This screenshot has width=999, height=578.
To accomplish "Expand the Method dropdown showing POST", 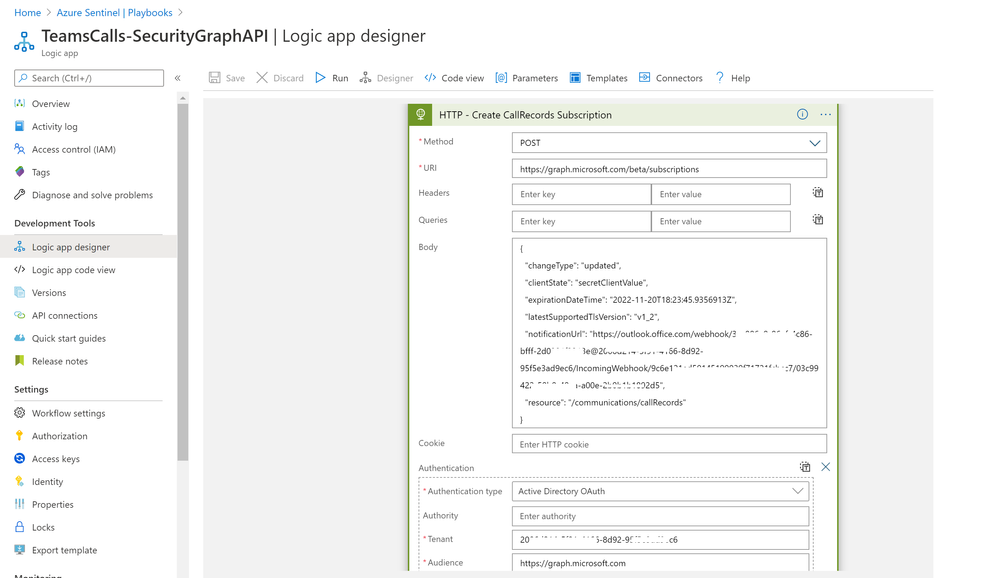I will click(669, 143).
